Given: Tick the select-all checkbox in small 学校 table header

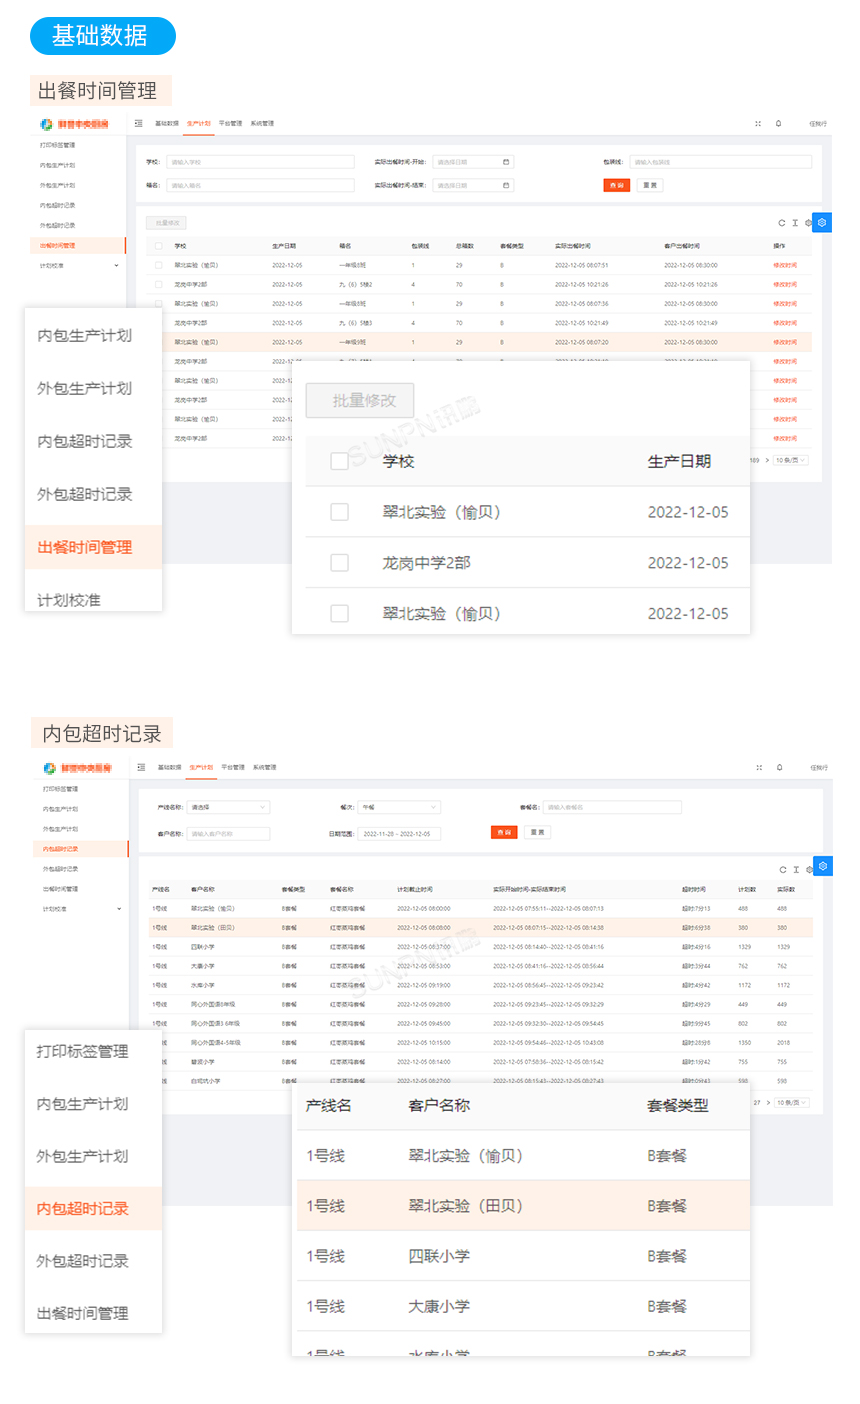Looking at the screenshot, I should point(158,246).
